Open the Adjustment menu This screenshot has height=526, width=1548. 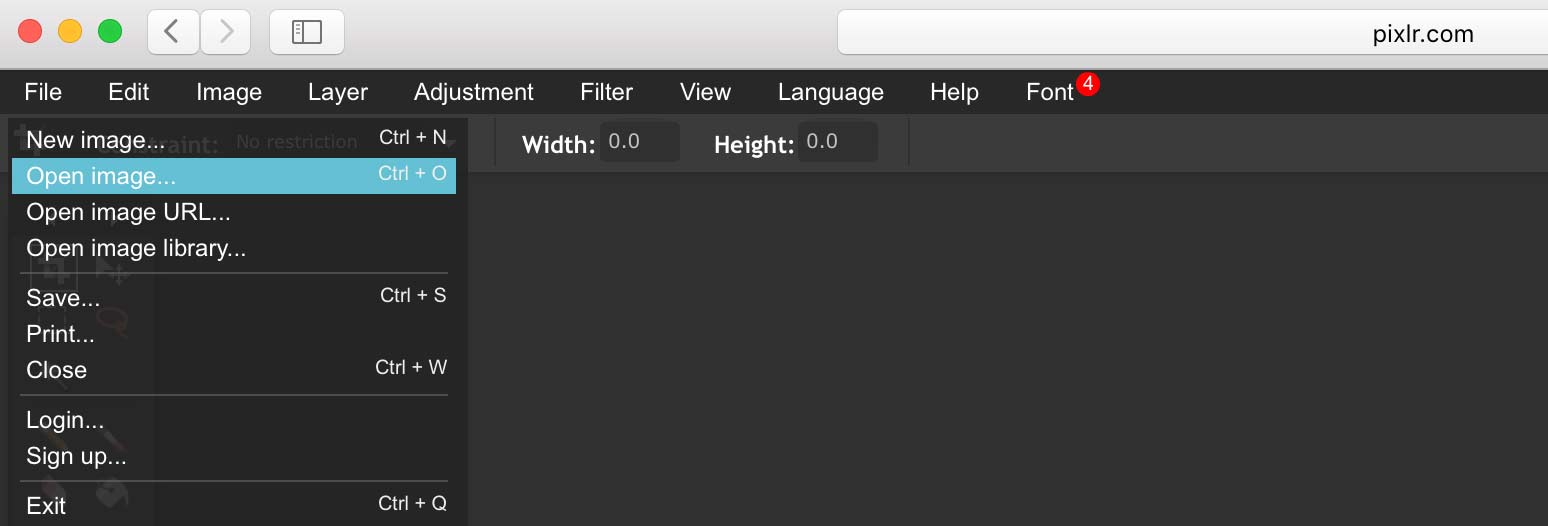click(474, 92)
